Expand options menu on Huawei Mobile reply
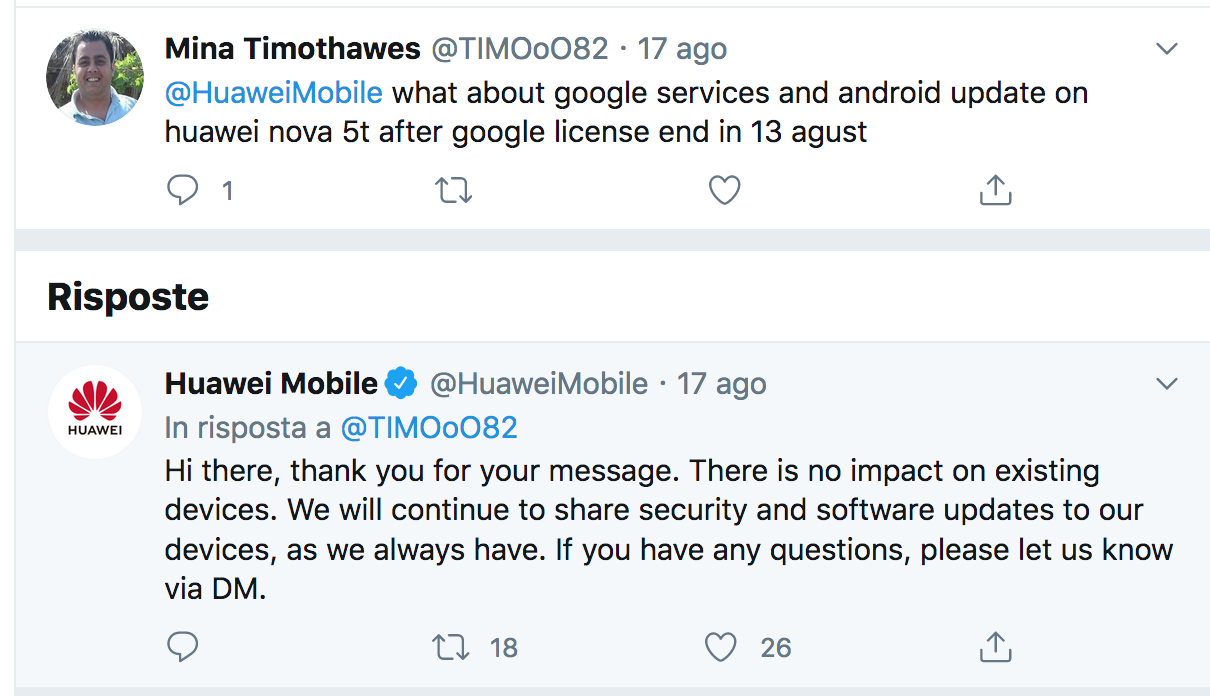 point(1166,383)
